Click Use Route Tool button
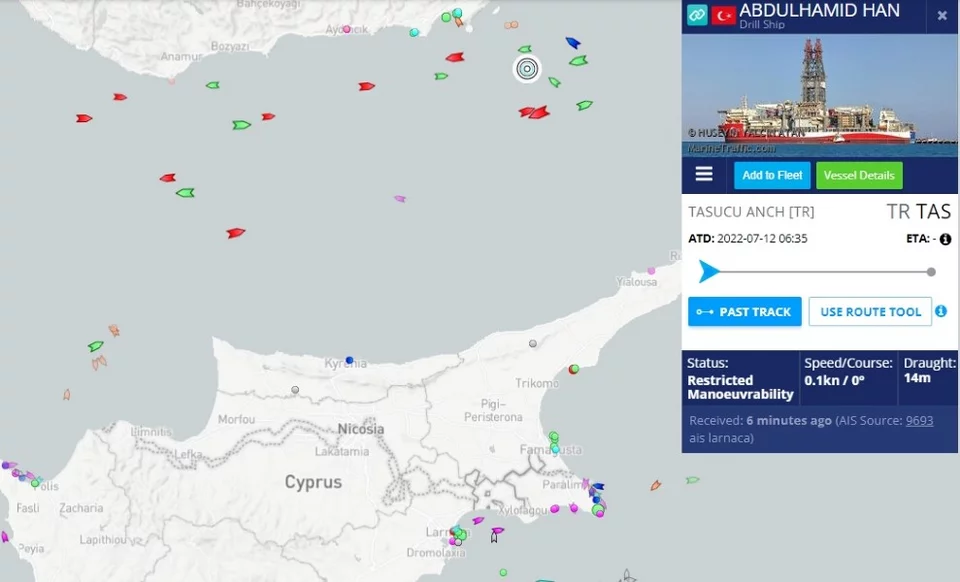The width and height of the screenshot is (960, 582). [870, 312]
